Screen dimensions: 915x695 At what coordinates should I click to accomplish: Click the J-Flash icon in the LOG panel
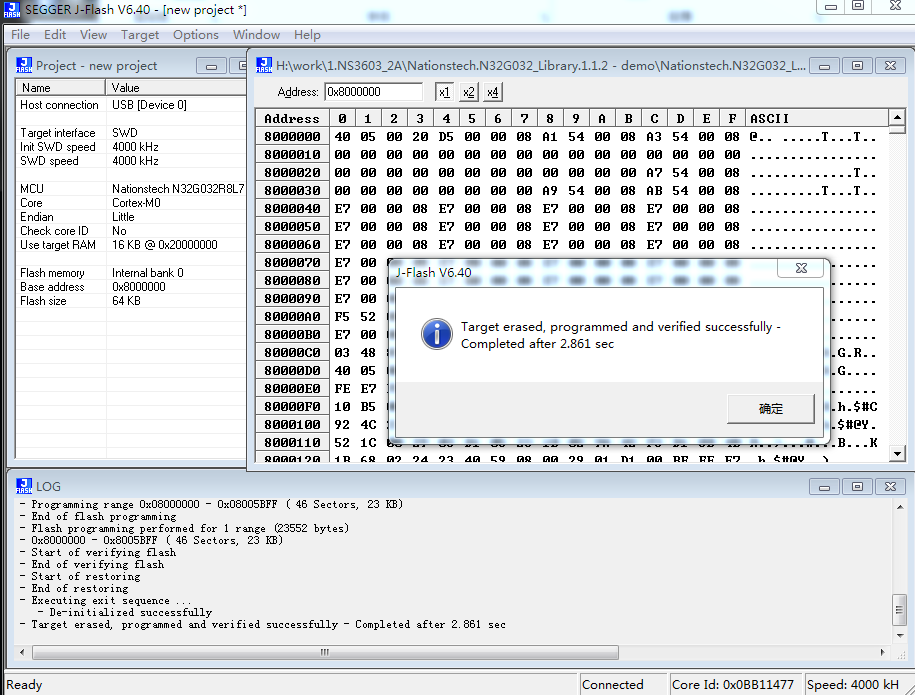tap(24, 486)
